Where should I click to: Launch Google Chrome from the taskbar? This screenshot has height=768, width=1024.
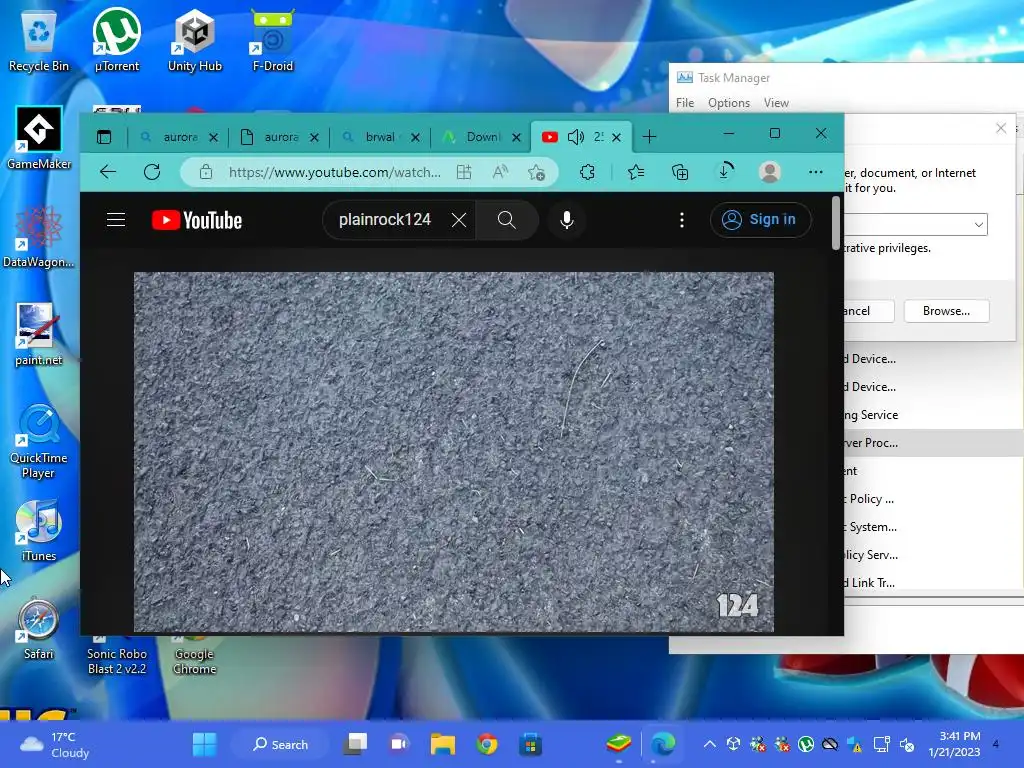[x=487, y=744]
